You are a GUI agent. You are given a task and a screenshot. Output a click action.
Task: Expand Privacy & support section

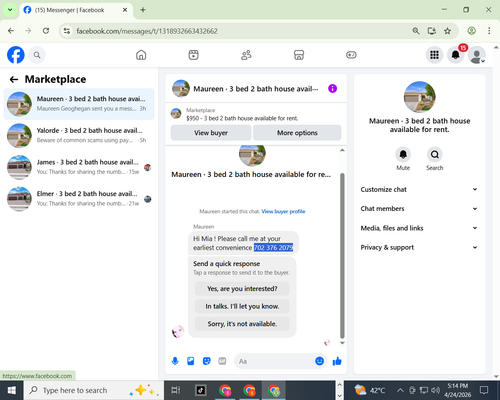pyautogui.click(x=419, y=247)
